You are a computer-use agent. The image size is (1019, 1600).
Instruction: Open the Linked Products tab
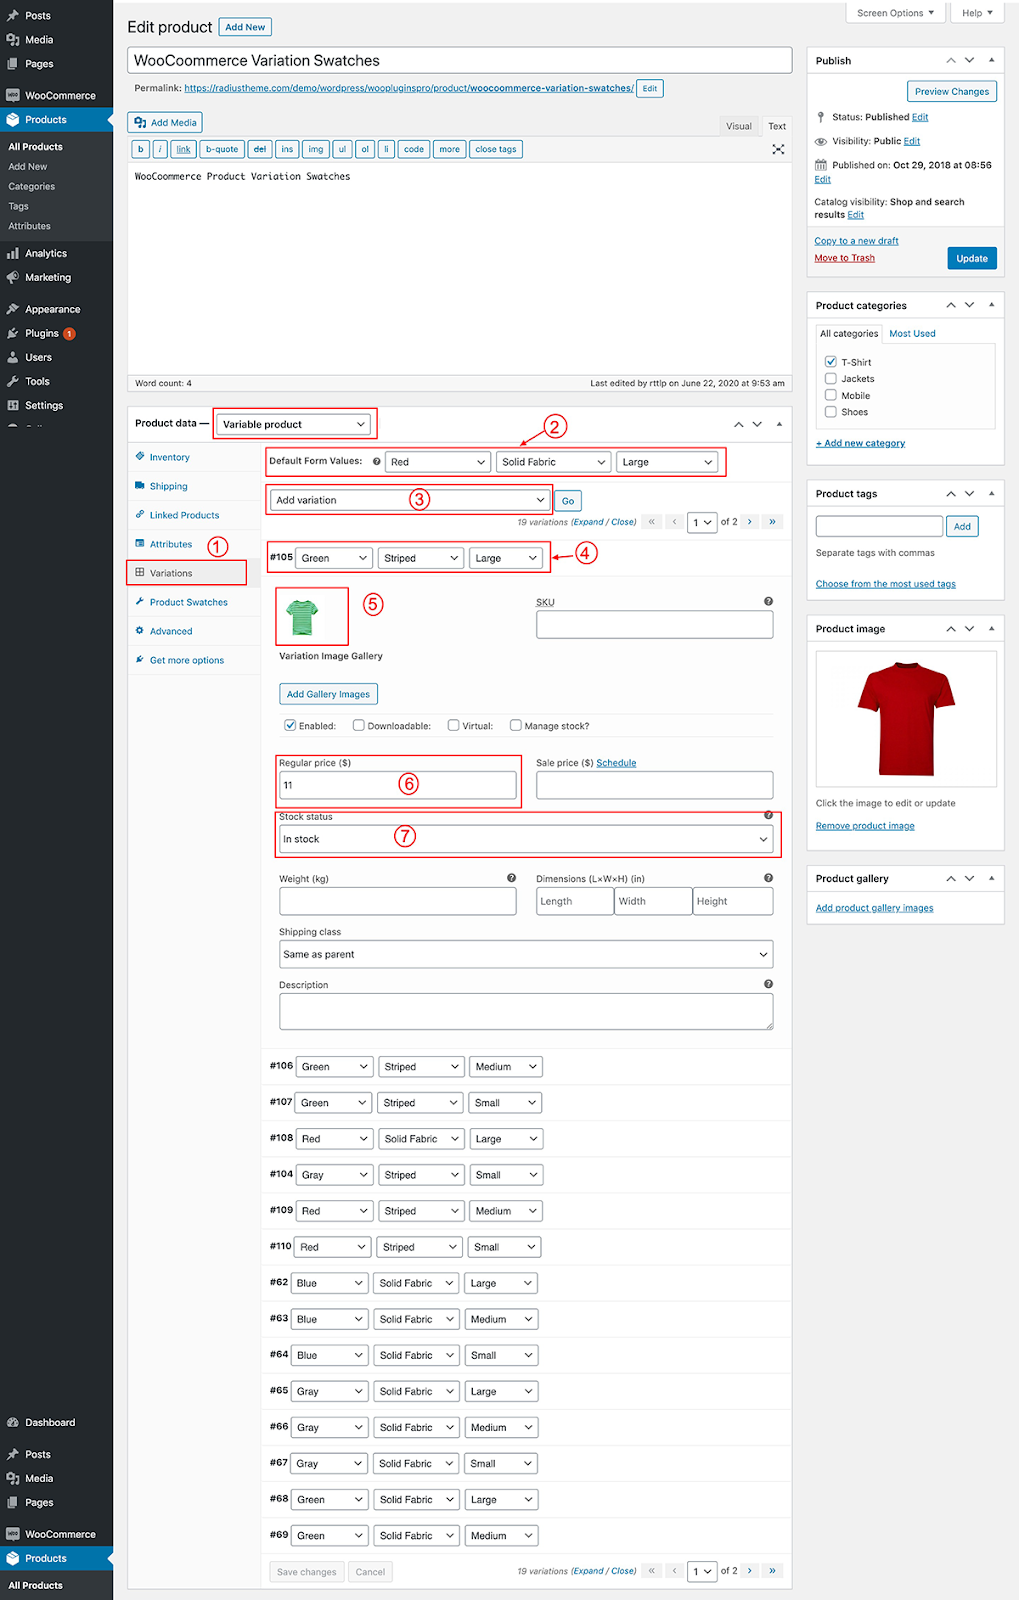click(184, 515)
